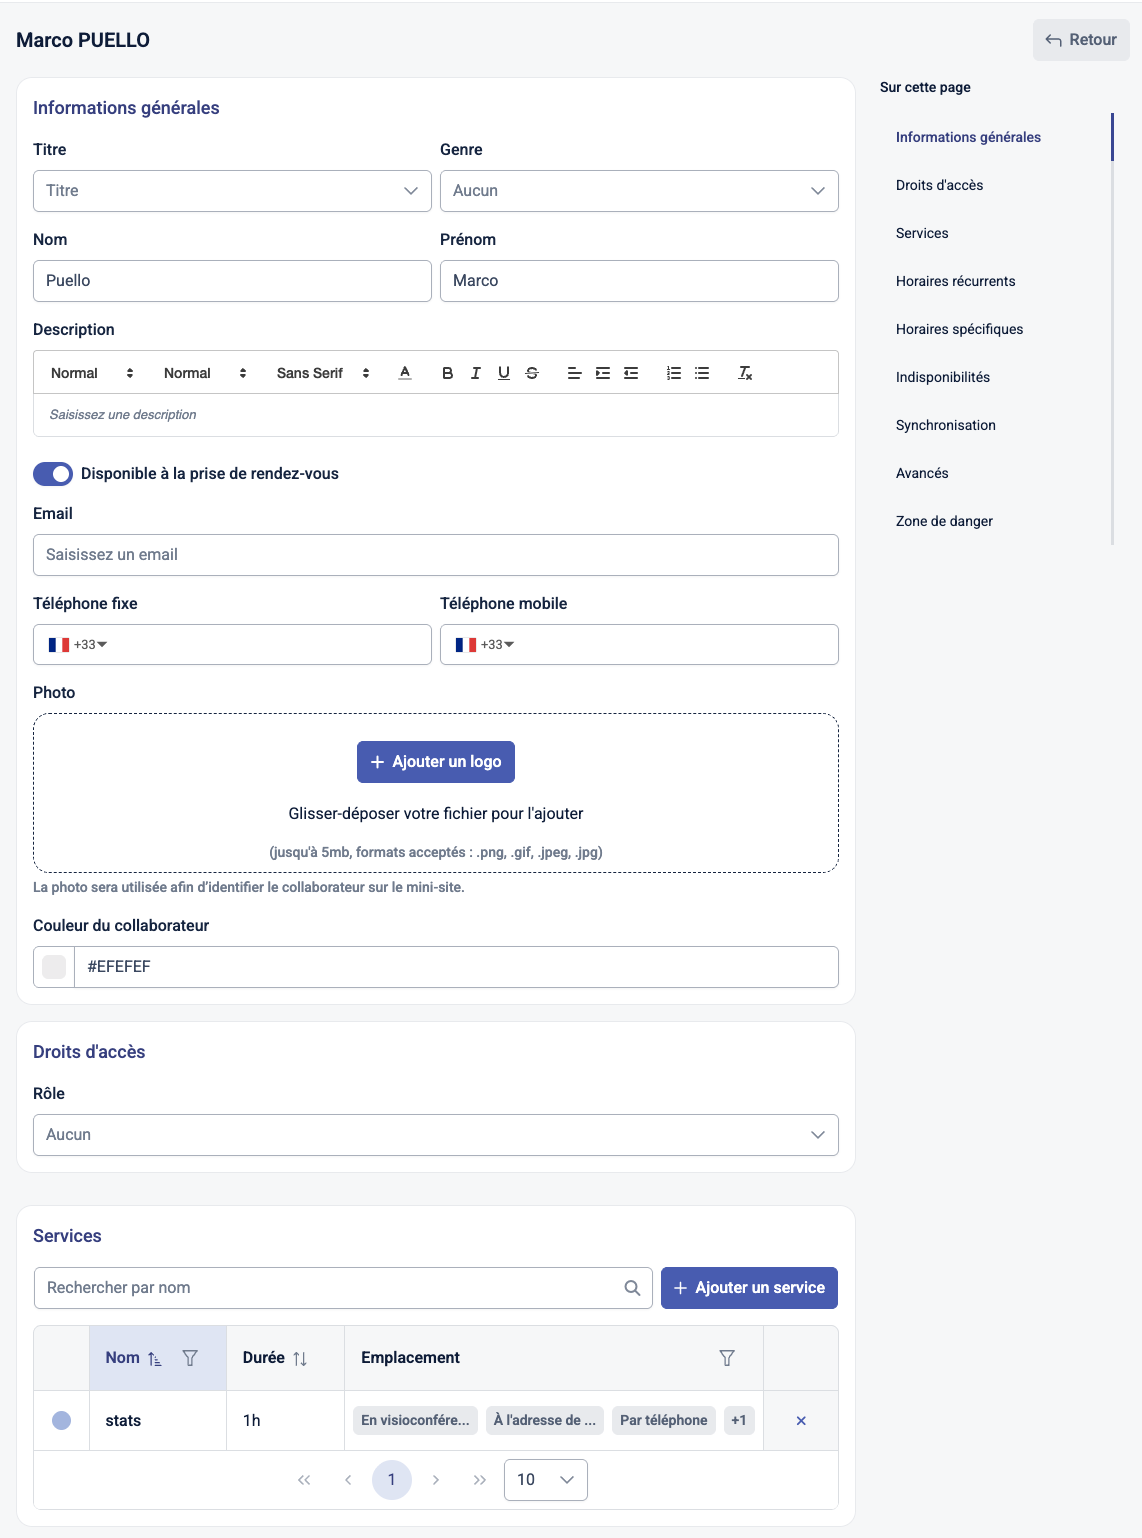The image size is (1142, 1538).
Task: Click the search magnifier in services
Action: (632, 1288)
